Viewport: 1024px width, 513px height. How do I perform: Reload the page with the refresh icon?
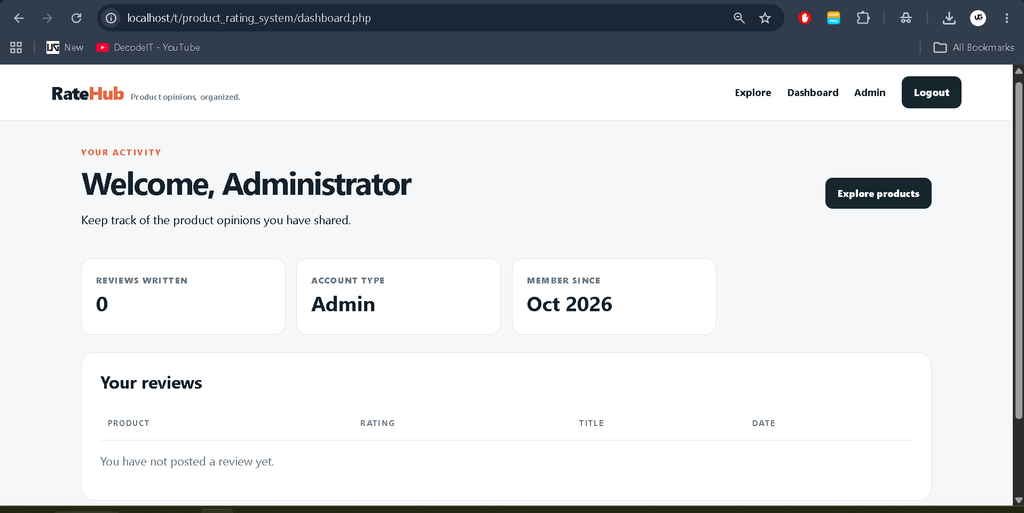[76, 18]
